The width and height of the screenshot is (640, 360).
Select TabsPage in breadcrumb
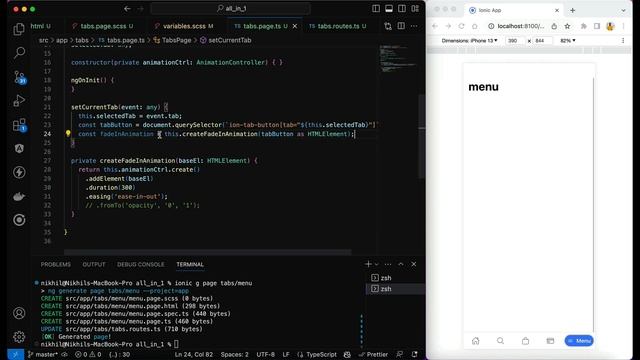click(176, 40)
